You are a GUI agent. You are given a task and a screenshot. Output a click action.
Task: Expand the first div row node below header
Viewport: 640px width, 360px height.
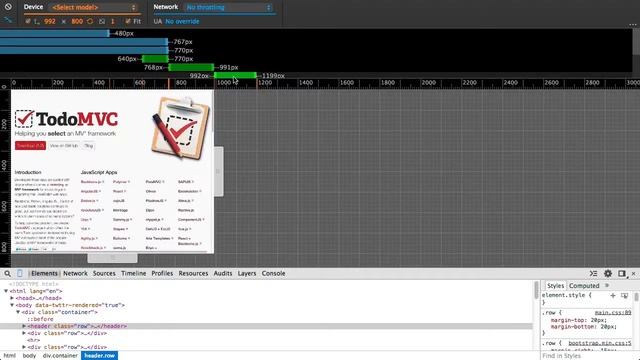24,333
